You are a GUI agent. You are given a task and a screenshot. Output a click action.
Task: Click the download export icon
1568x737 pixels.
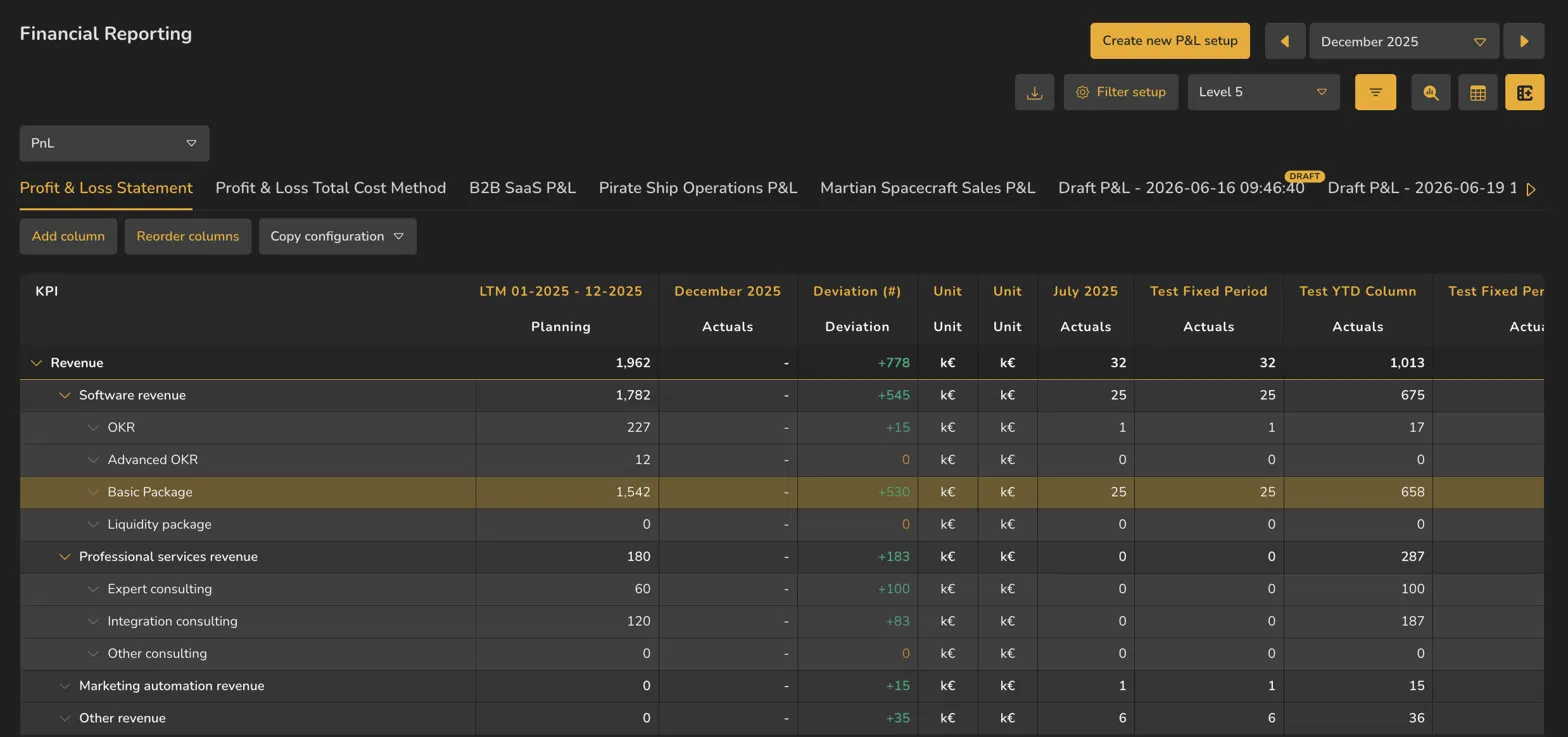click(1034, 92)
